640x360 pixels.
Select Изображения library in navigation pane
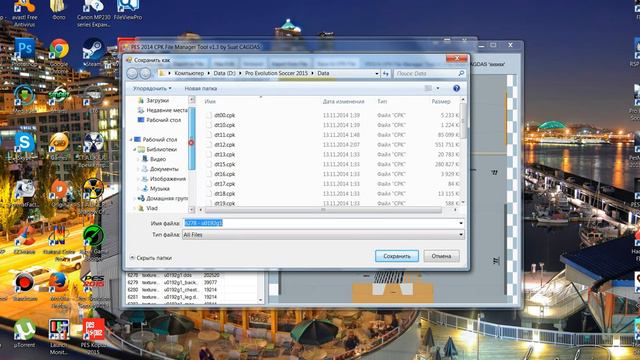[x=167, y=179]
